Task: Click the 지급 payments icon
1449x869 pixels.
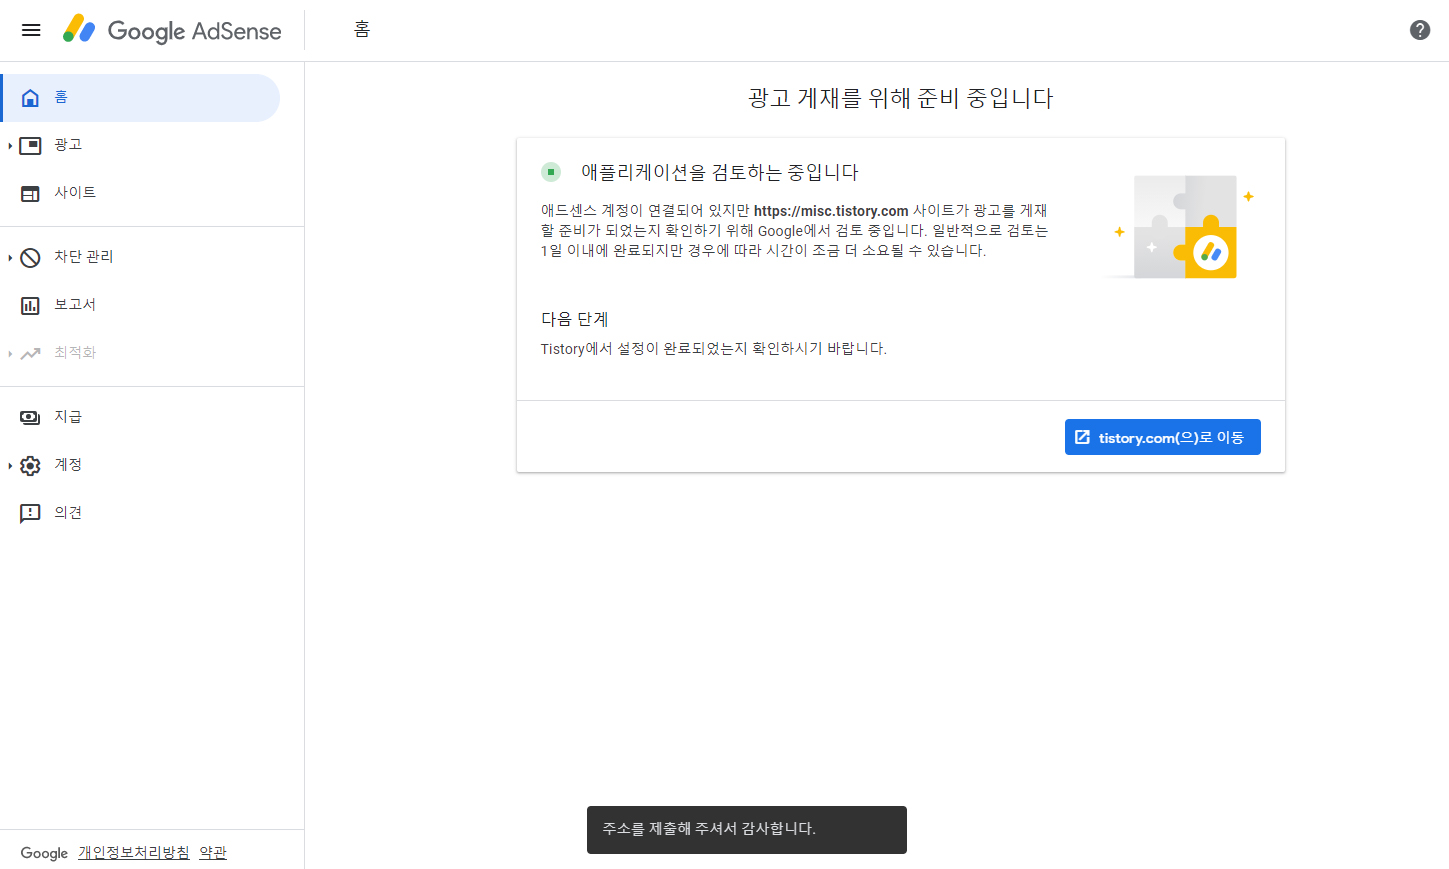Action: click(x=31, y=418)
